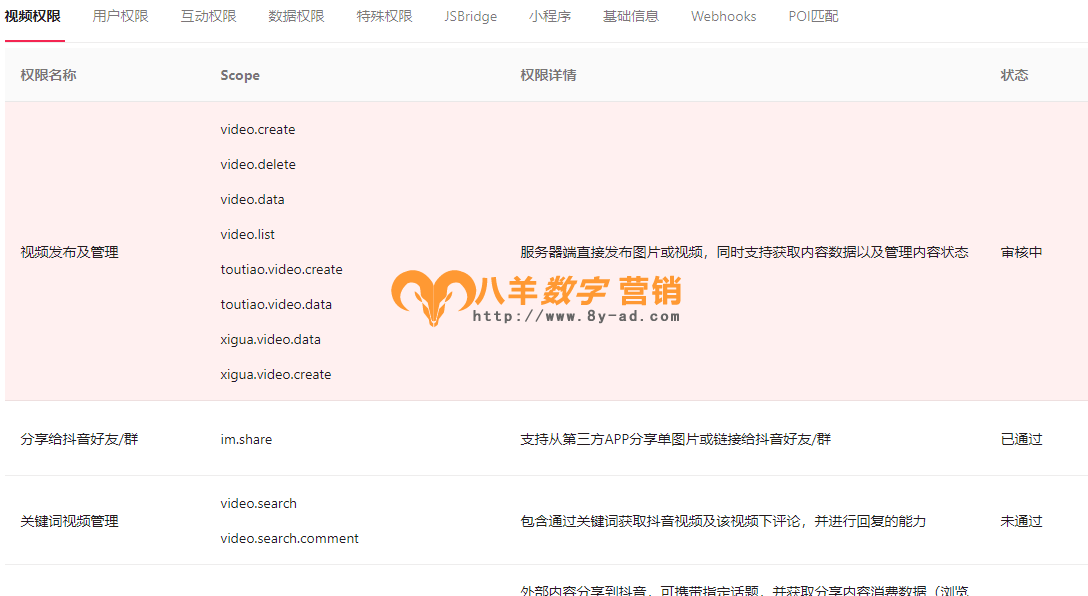Click the 已通过 status
The width and height of the screenshot is (1088, 596).
click(1021, 439)
